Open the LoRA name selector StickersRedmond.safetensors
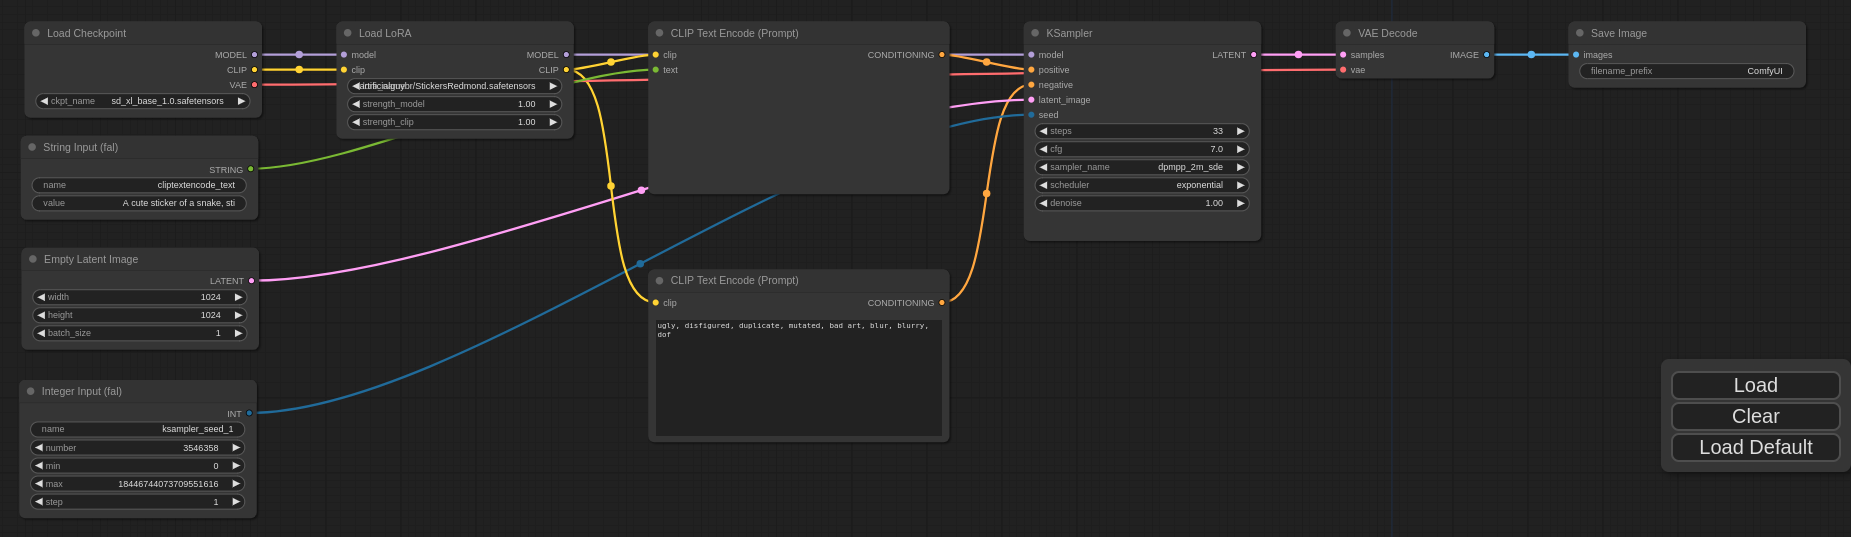1851x537 pixels. click(x=454, y=86)
